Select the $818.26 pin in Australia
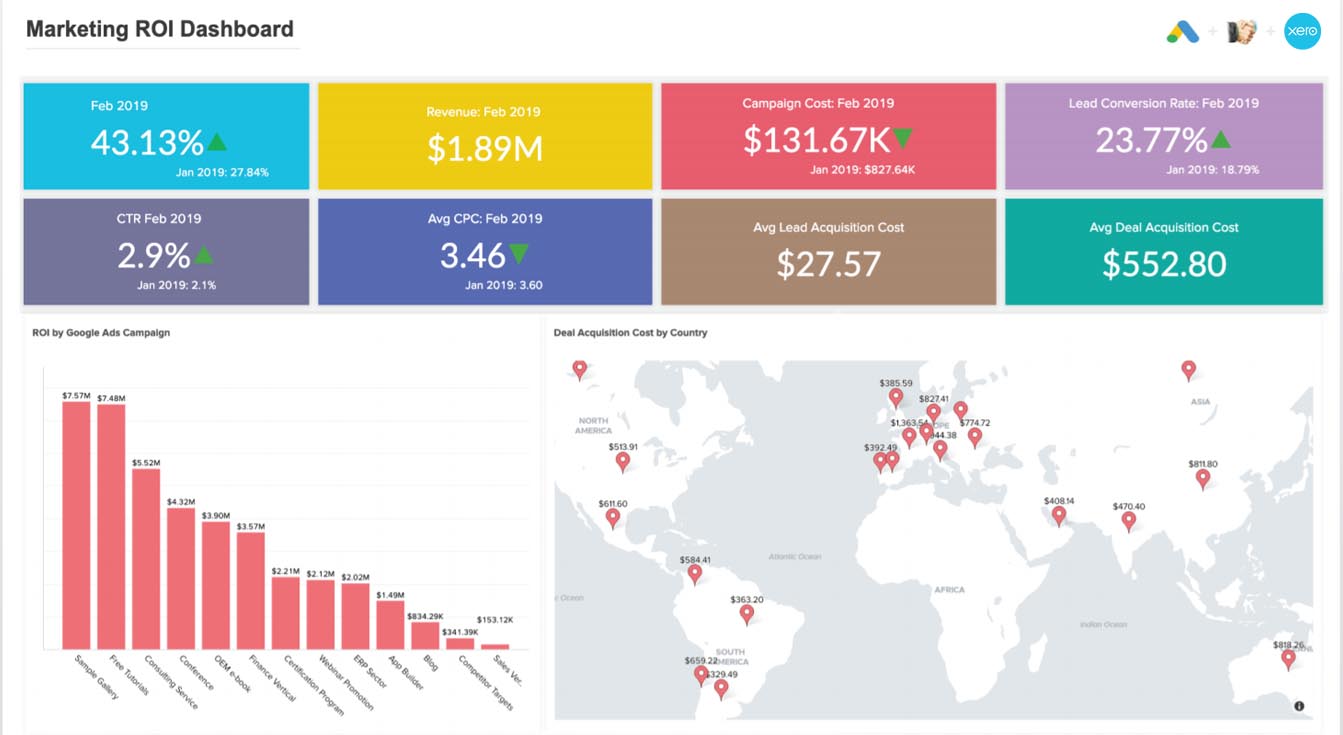1343x735 pixels. click(x=1288, y=659)
